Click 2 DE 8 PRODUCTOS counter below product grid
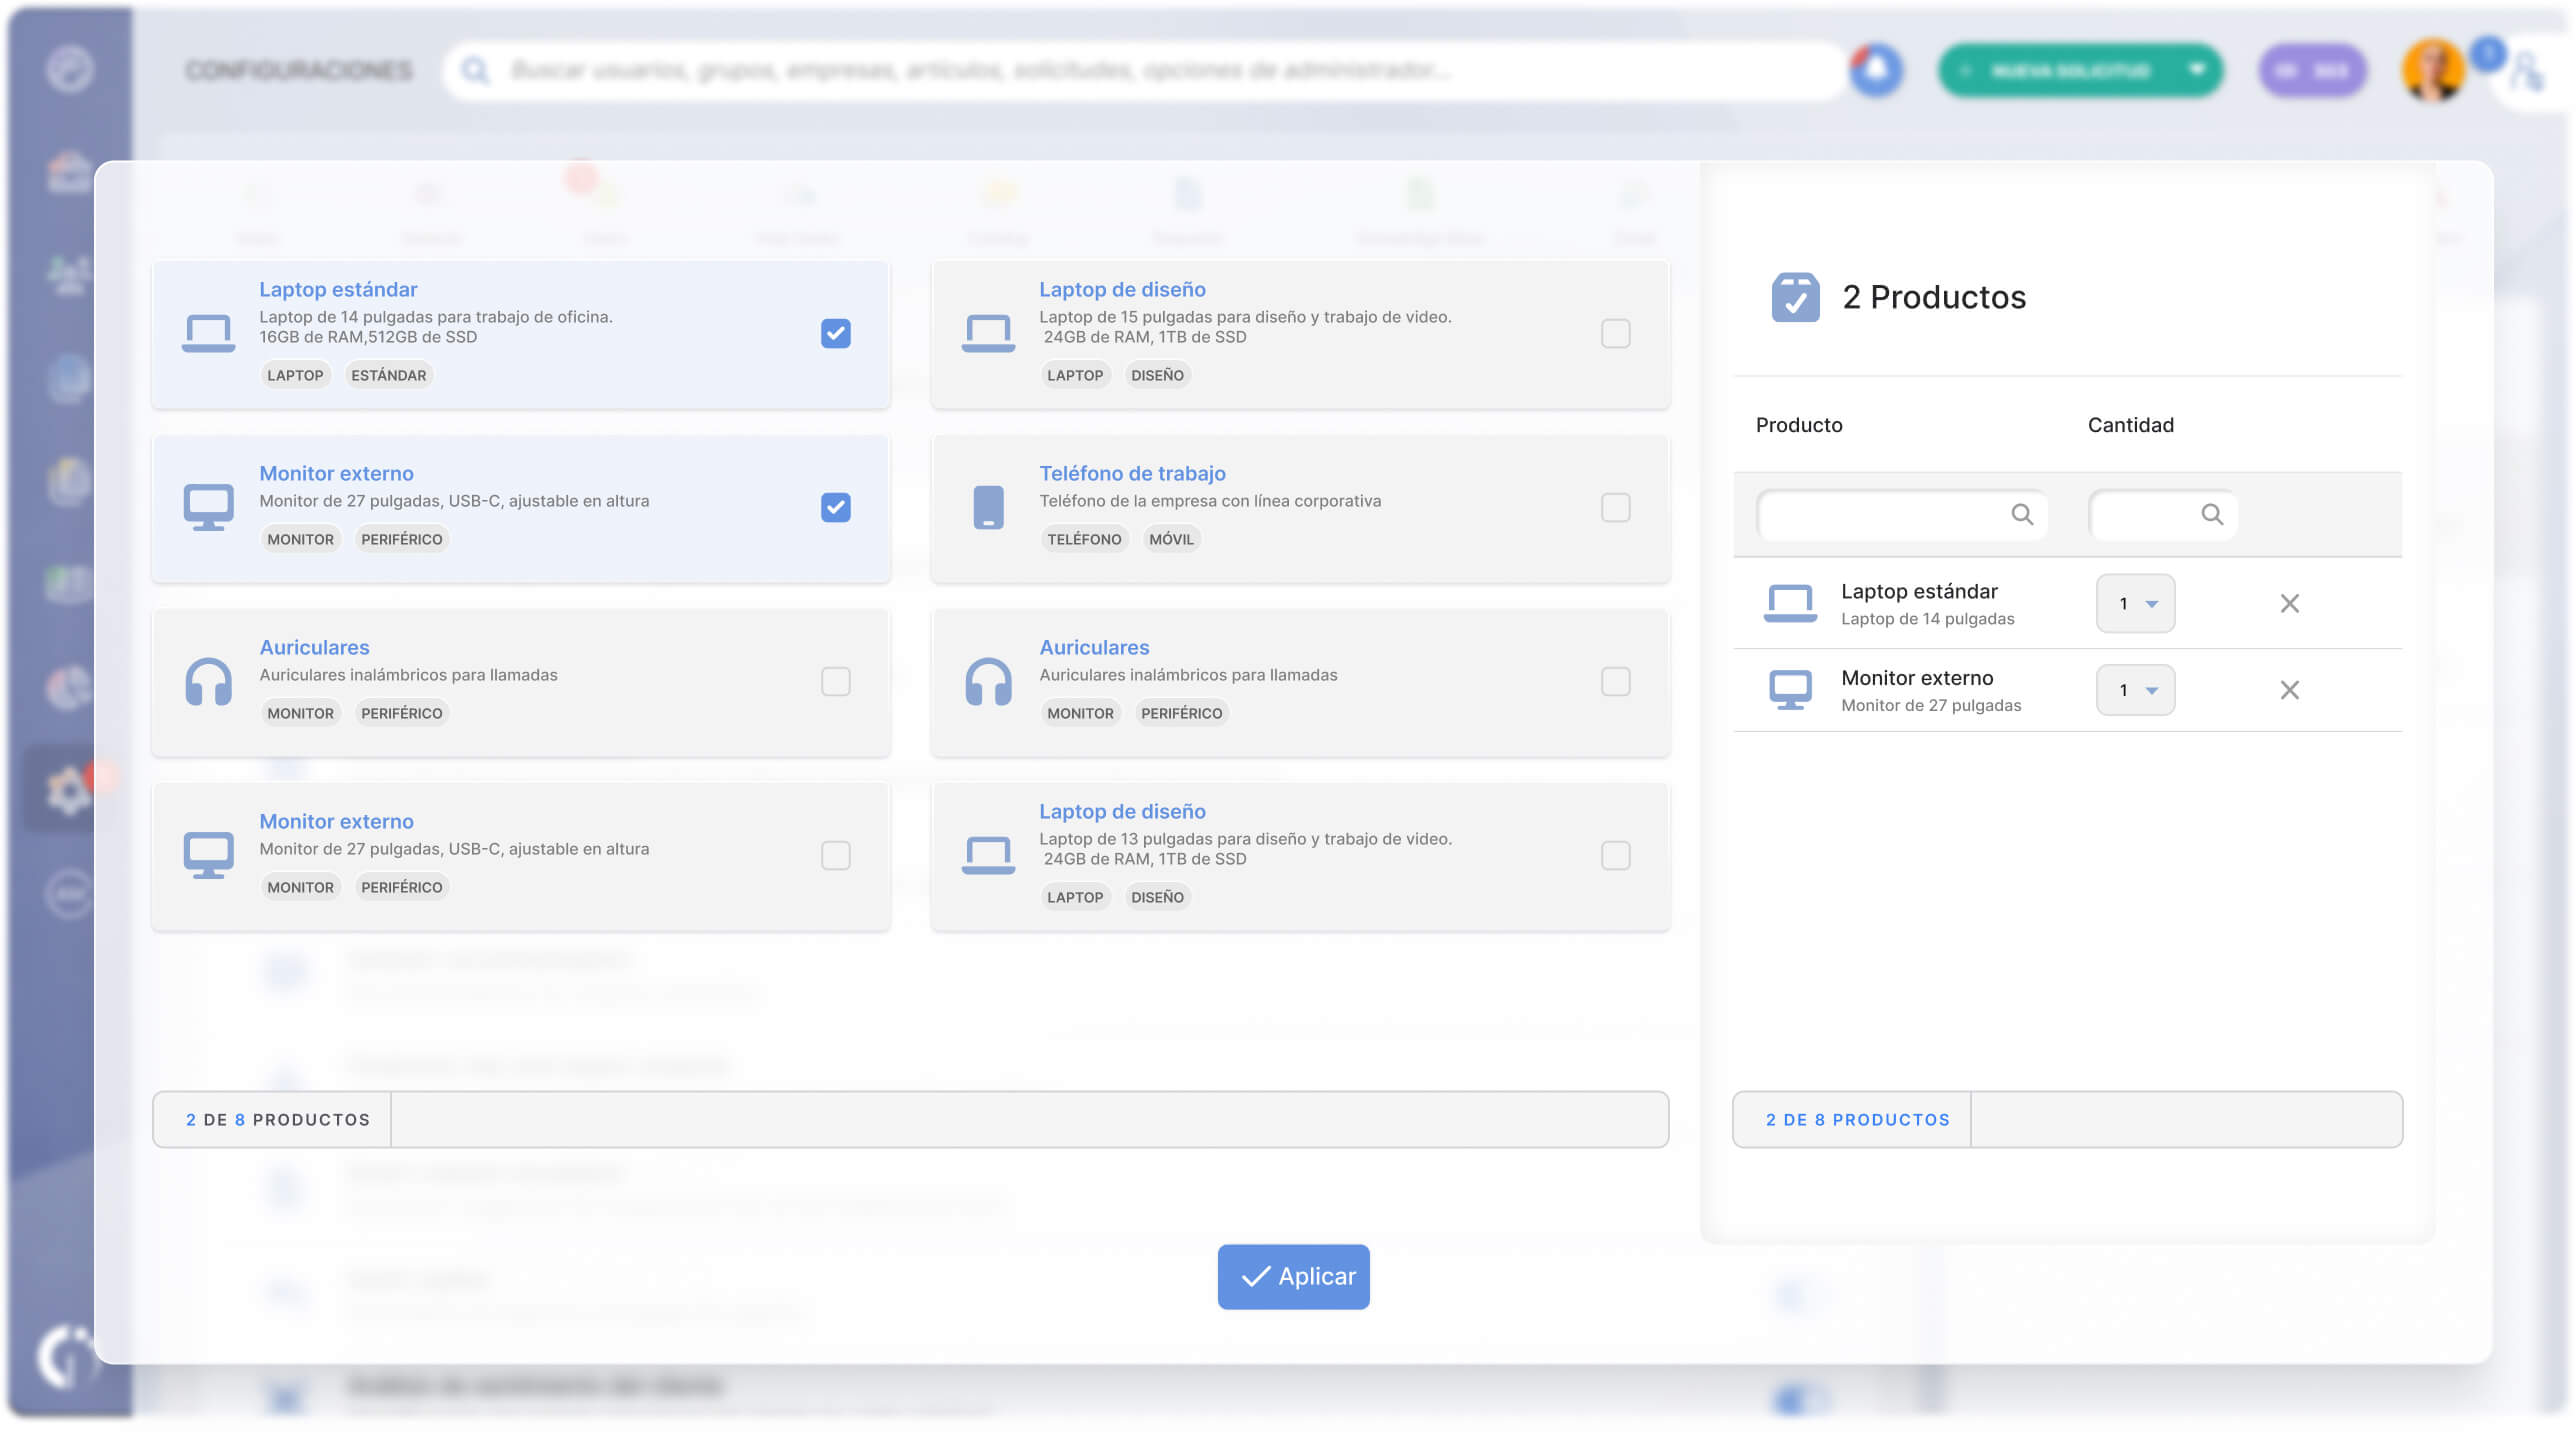This screenshot has width=2576, height=1445. tap(277, 1119)
